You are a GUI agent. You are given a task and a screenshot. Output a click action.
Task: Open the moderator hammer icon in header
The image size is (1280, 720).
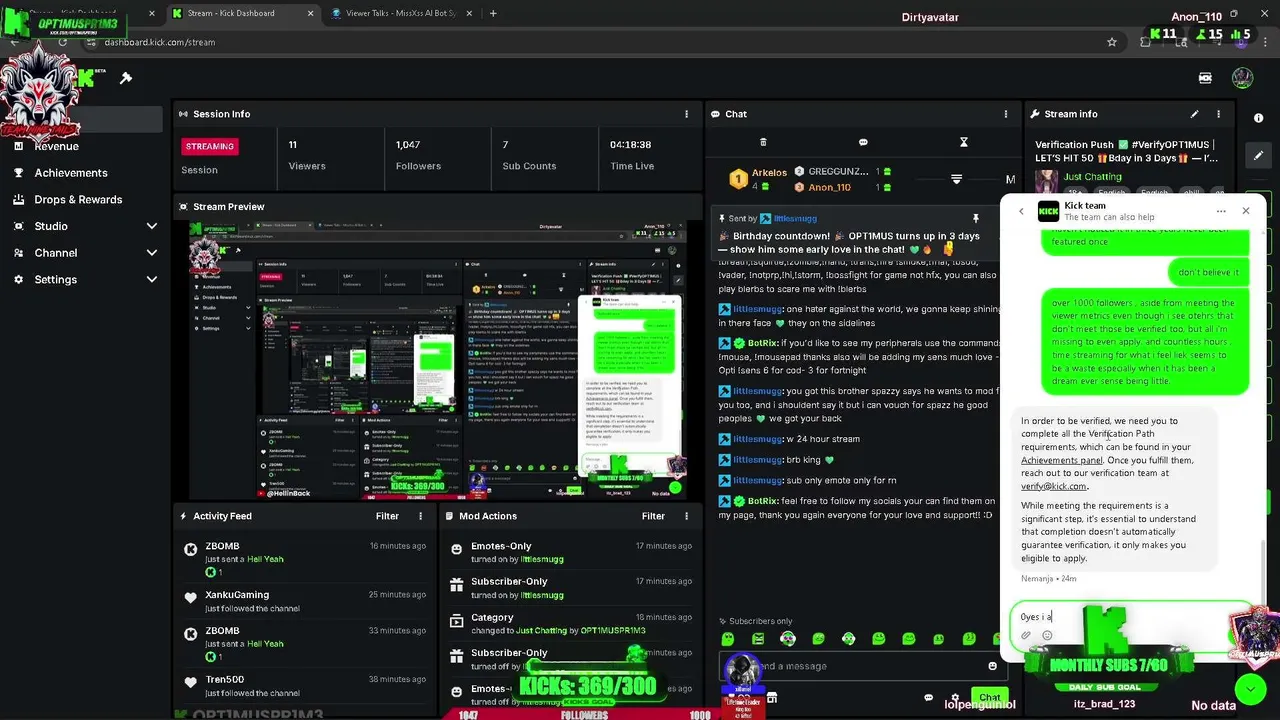[x=126, y=78]
